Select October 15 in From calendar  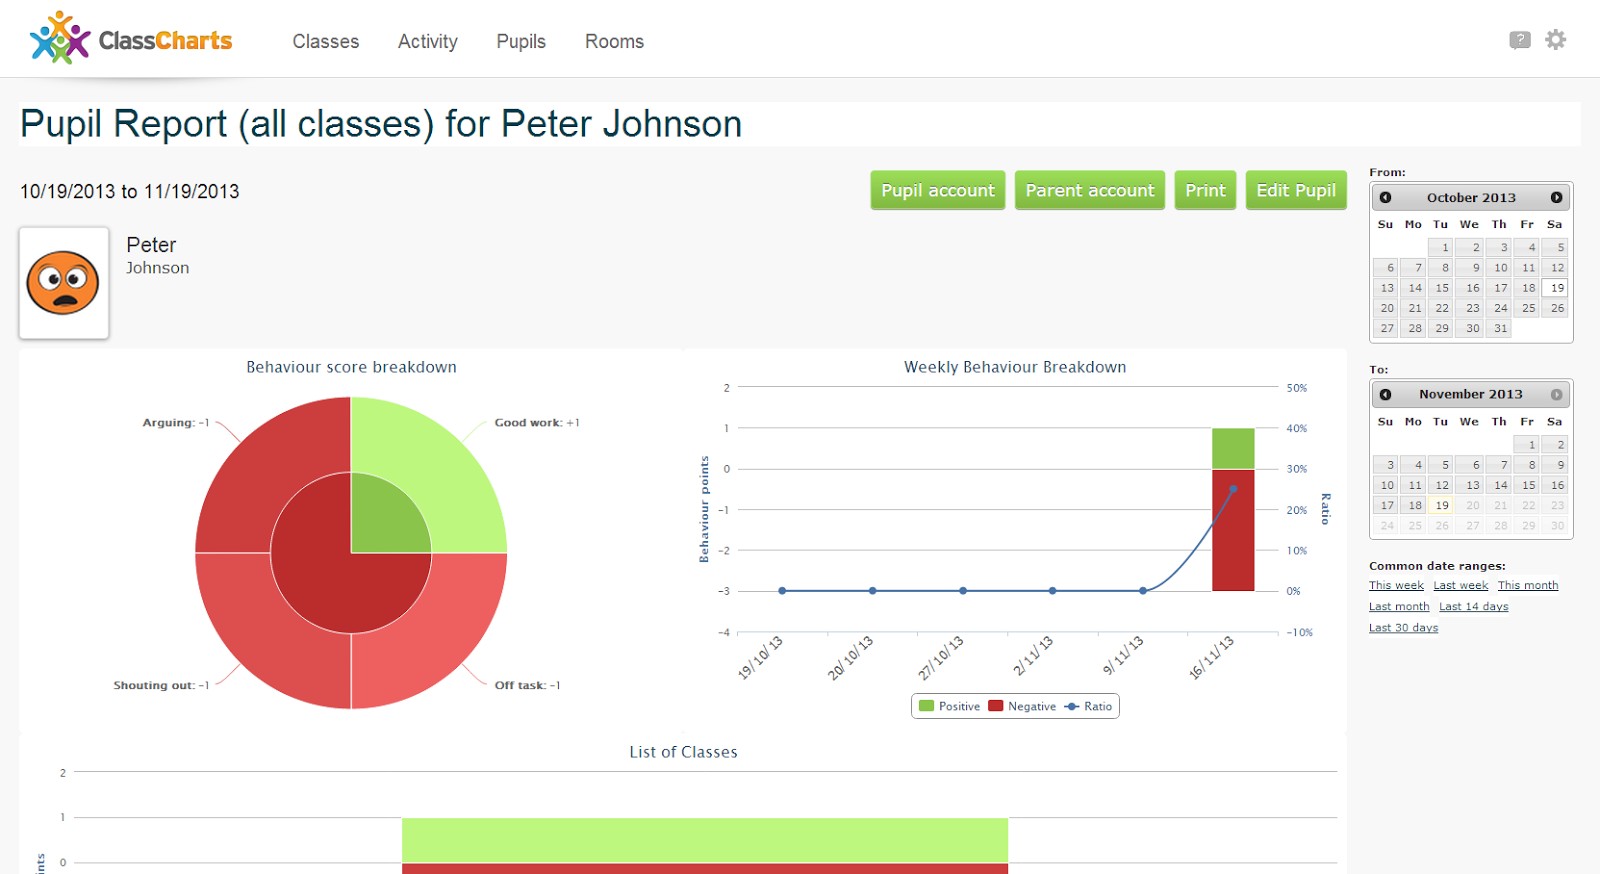1441,288
